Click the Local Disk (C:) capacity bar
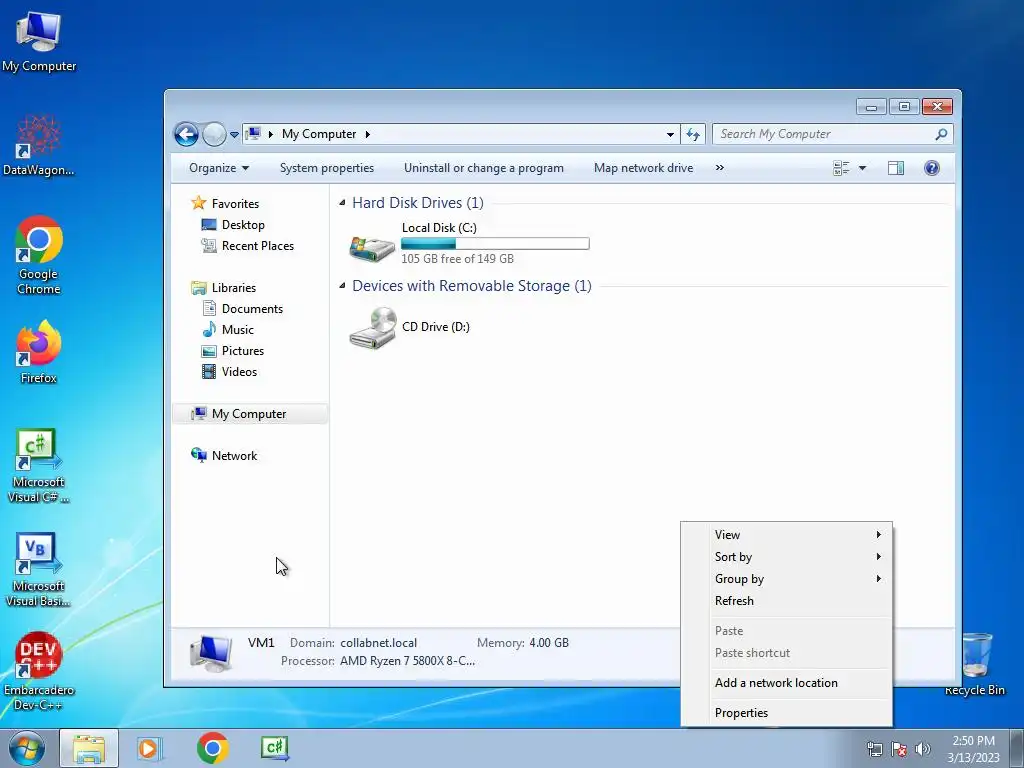This screenshot has height=768, width=1024. [x=495, y=244]
